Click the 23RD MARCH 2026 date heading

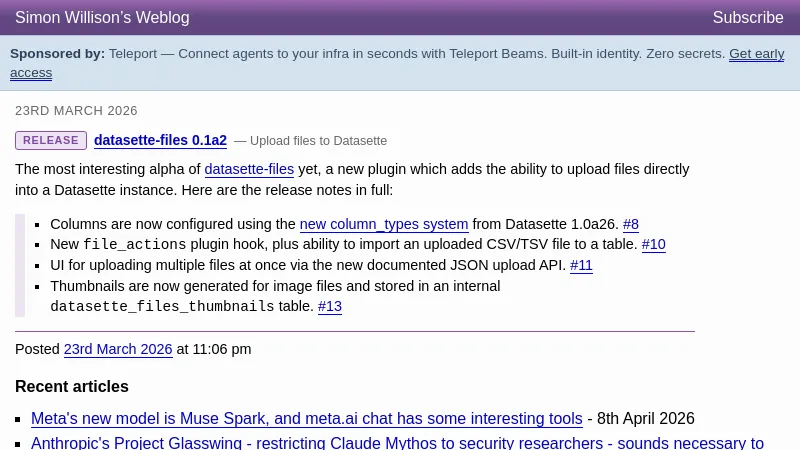click(76, 111)
